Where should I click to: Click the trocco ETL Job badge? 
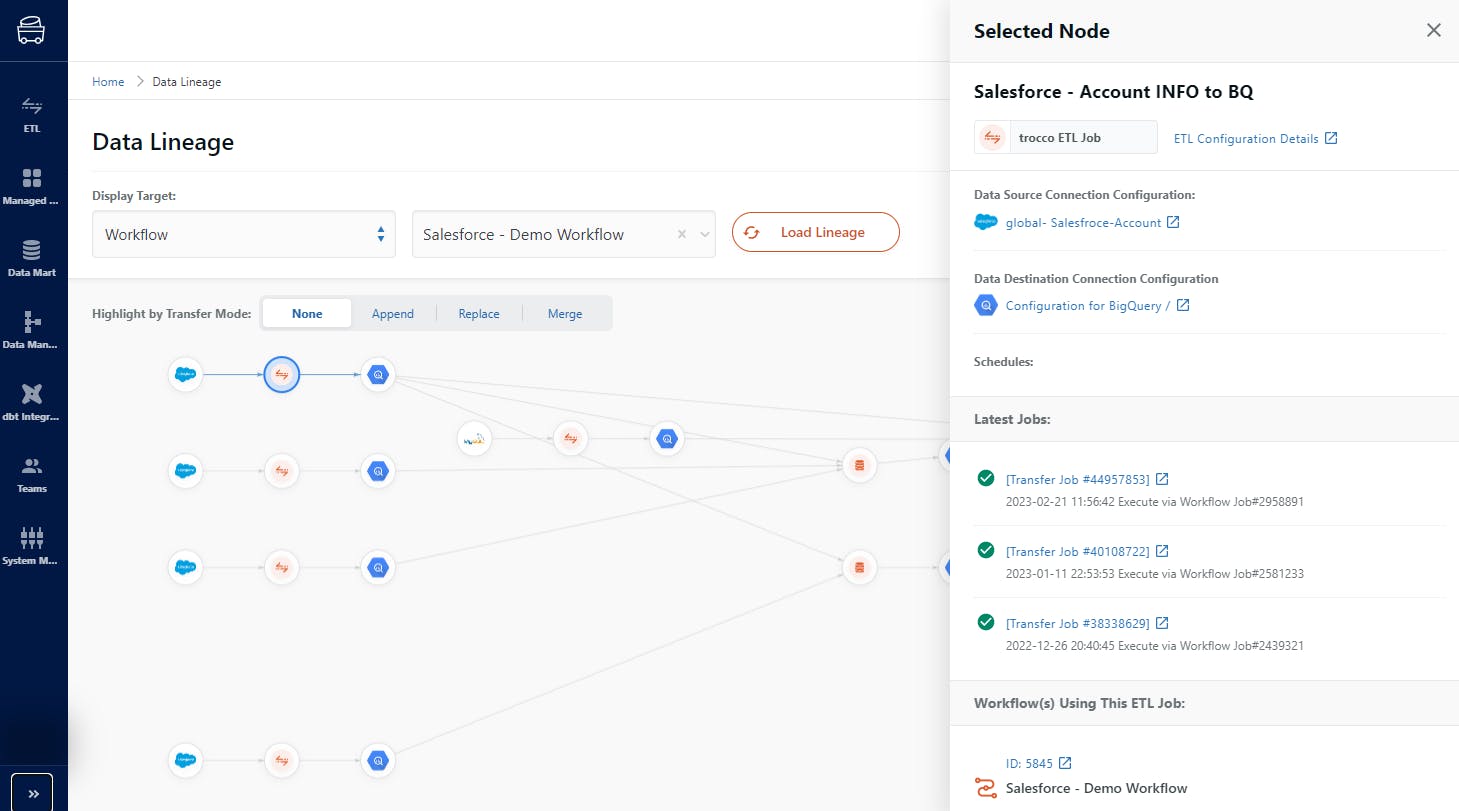point(1065,137)
